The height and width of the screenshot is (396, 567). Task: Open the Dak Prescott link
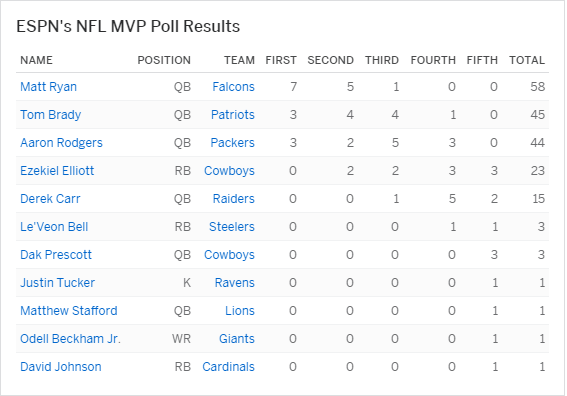point(56,255)
